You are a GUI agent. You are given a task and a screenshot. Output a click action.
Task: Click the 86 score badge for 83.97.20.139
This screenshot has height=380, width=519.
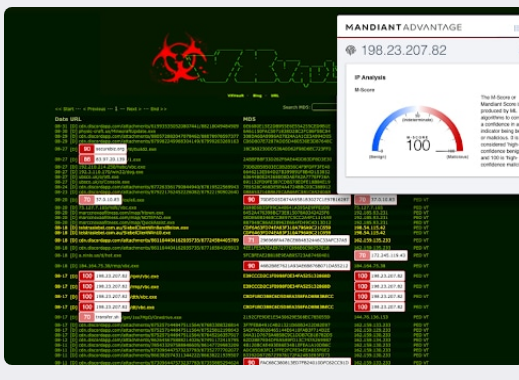tap(87, 159)
